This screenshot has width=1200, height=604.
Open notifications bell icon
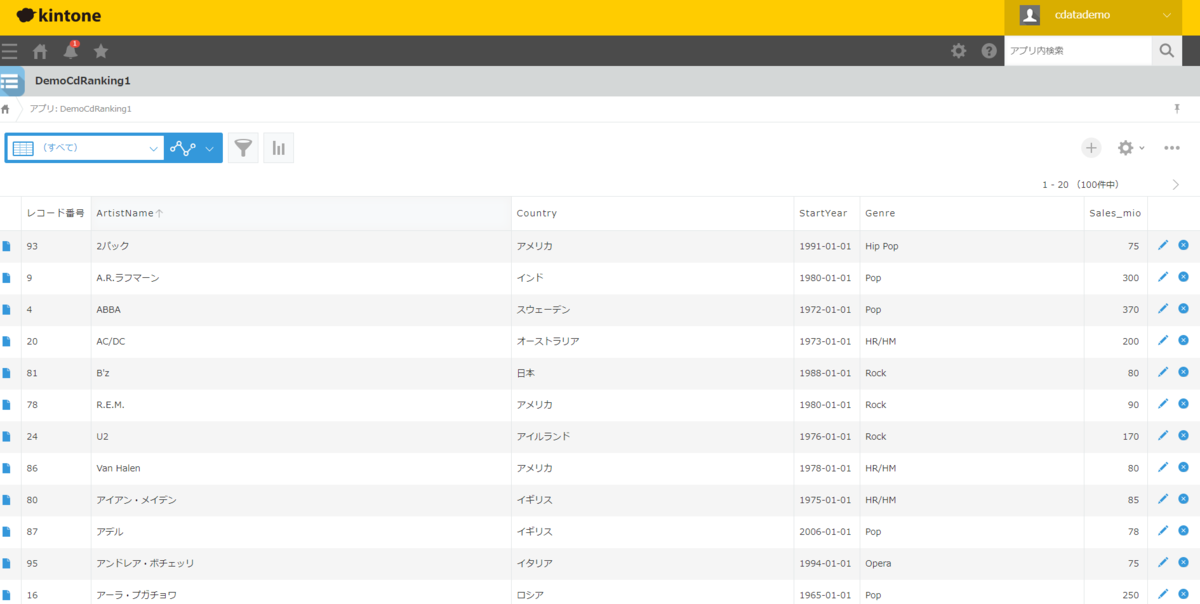[71, 51]
